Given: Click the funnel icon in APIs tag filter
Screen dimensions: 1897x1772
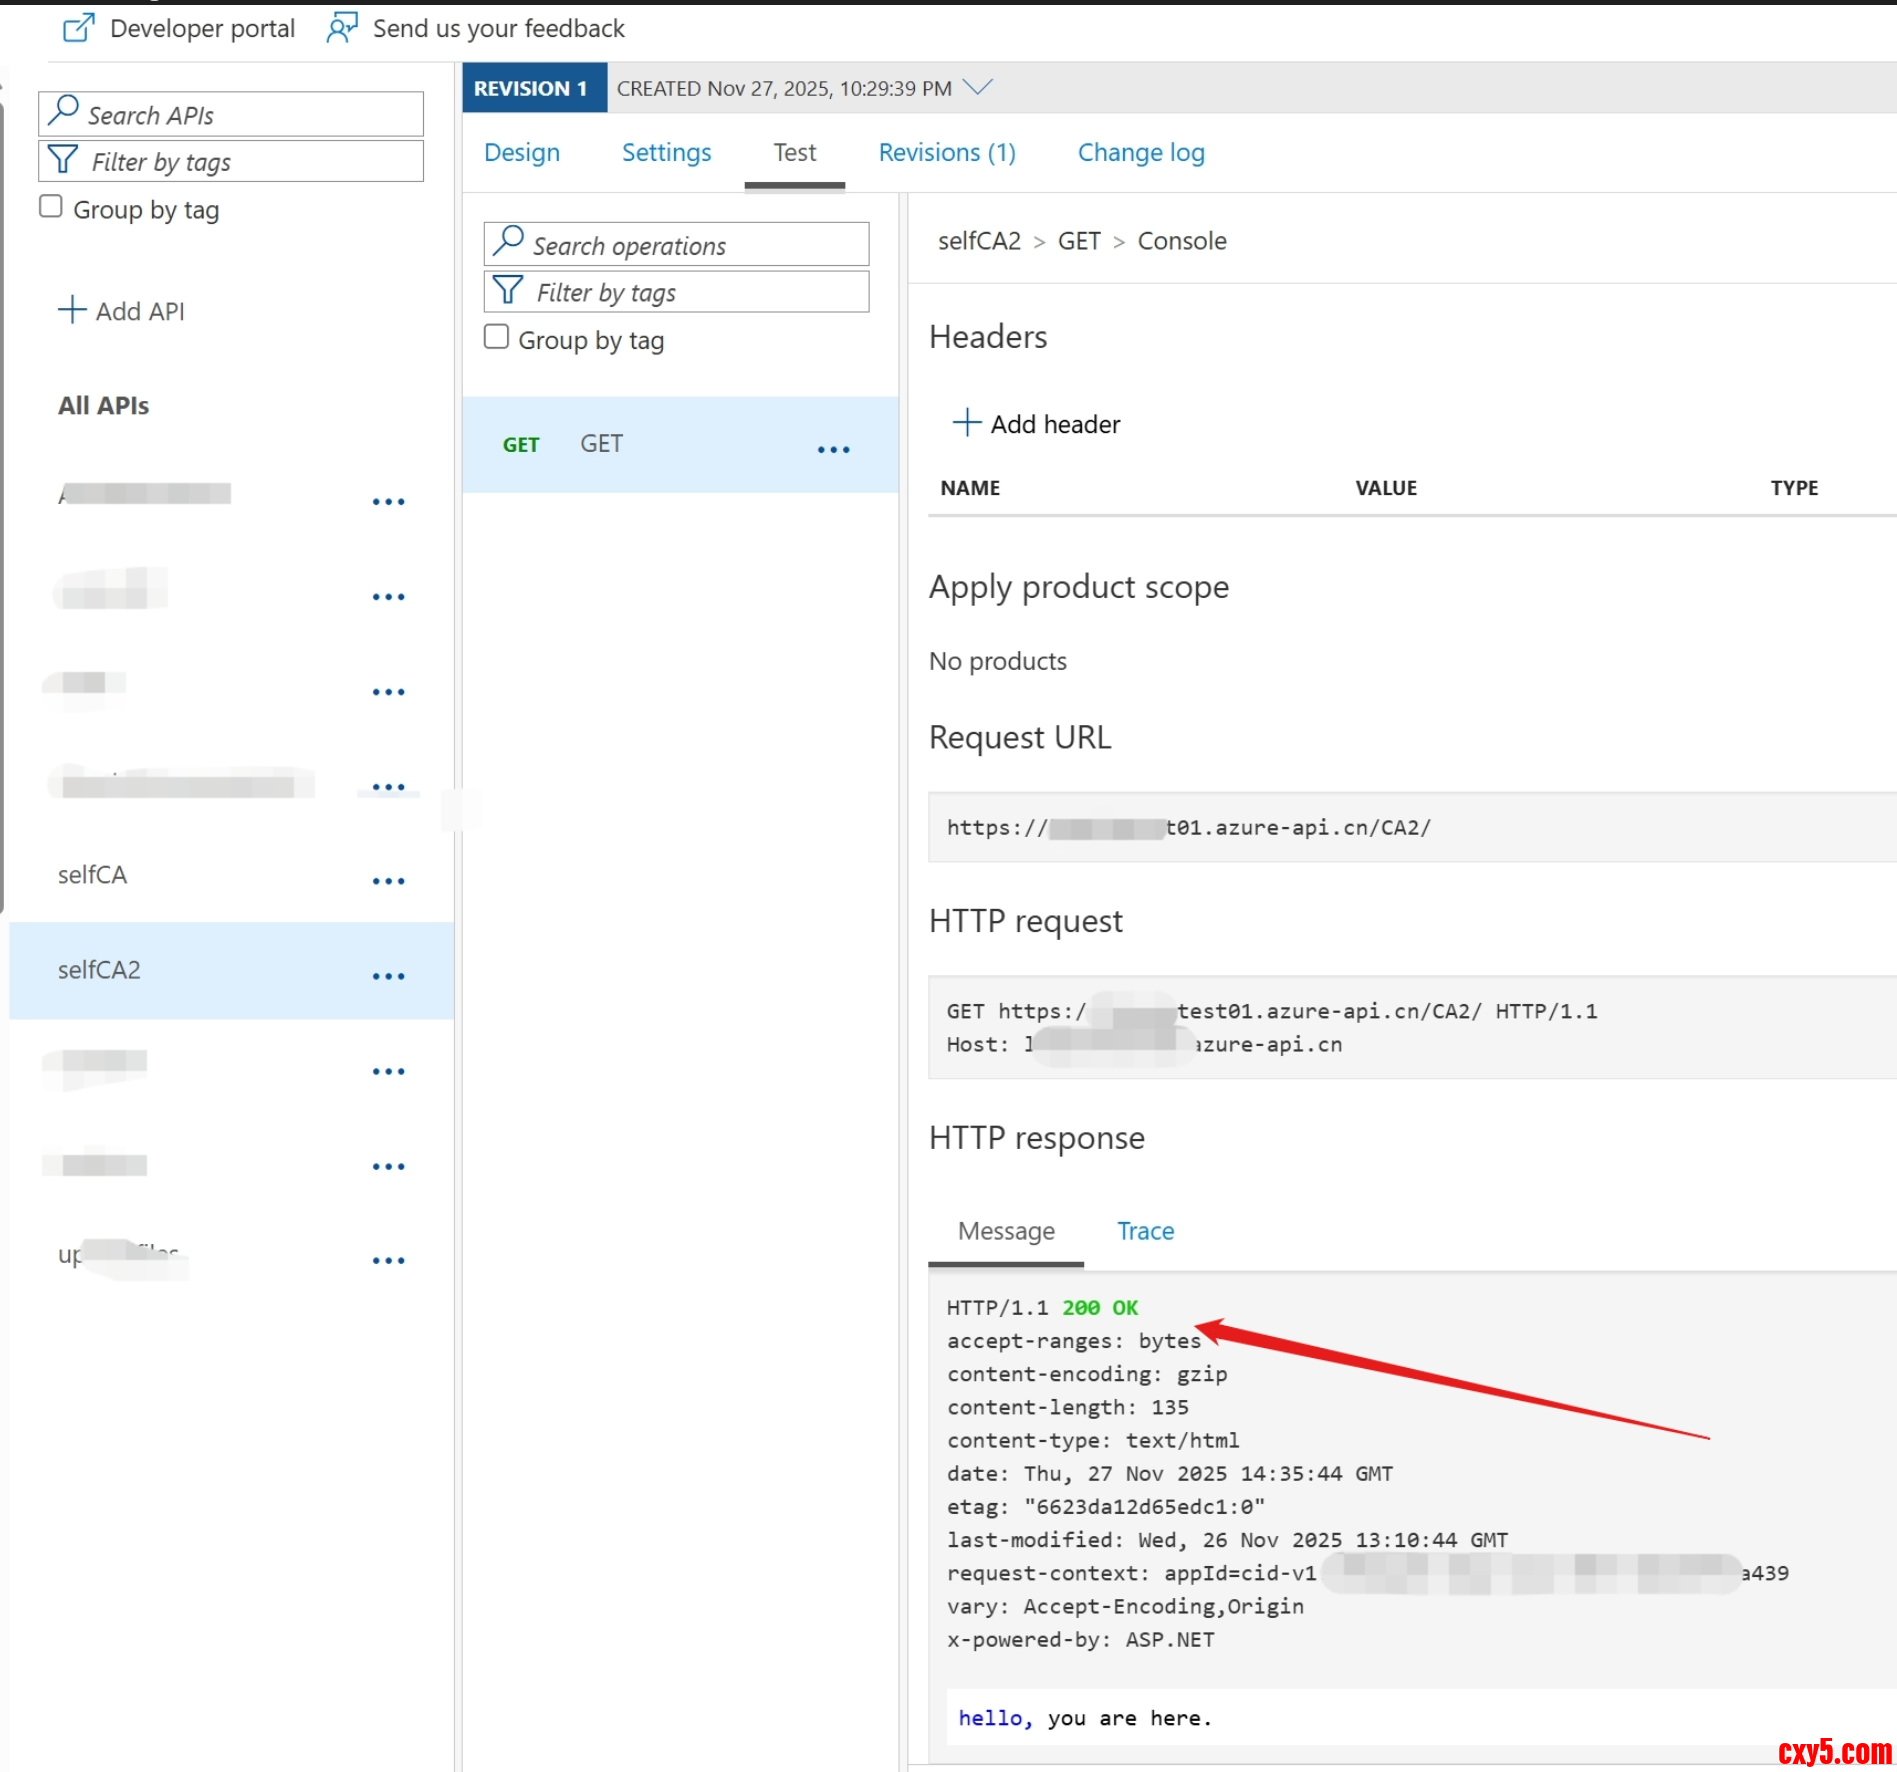Looking at the screenshot, I should tap(63, 161).
